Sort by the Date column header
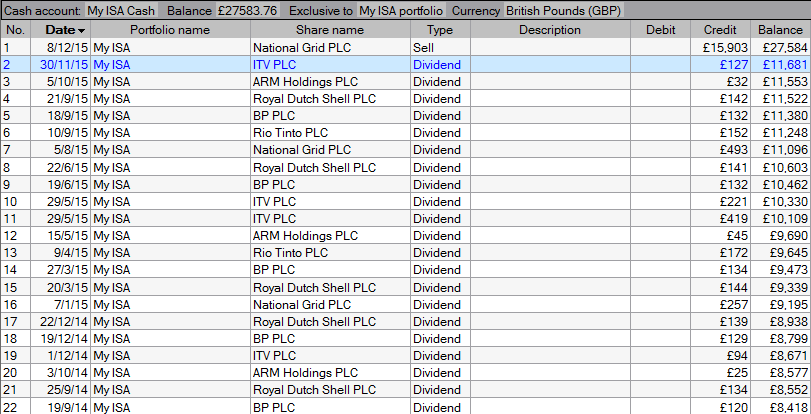The width and height of the screenshot is (811, 414). 62,30
